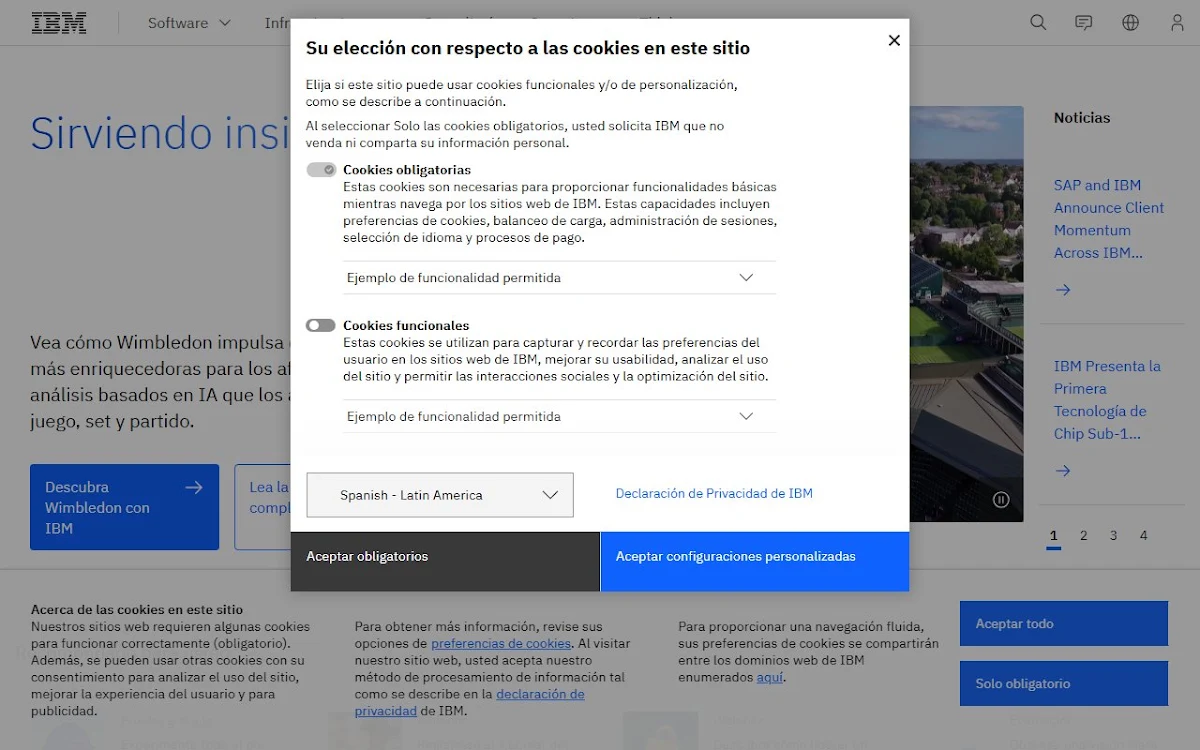1200x750 pixels.
Task: Click the IBM logo
Action: pyautogui.click(x=59, y=23)
